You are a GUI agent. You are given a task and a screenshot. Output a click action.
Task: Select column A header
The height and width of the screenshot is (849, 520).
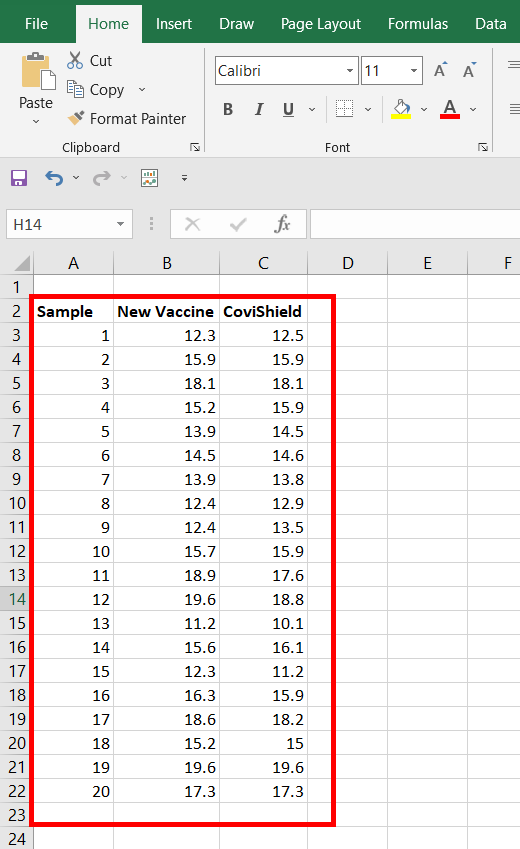[74, 264]
